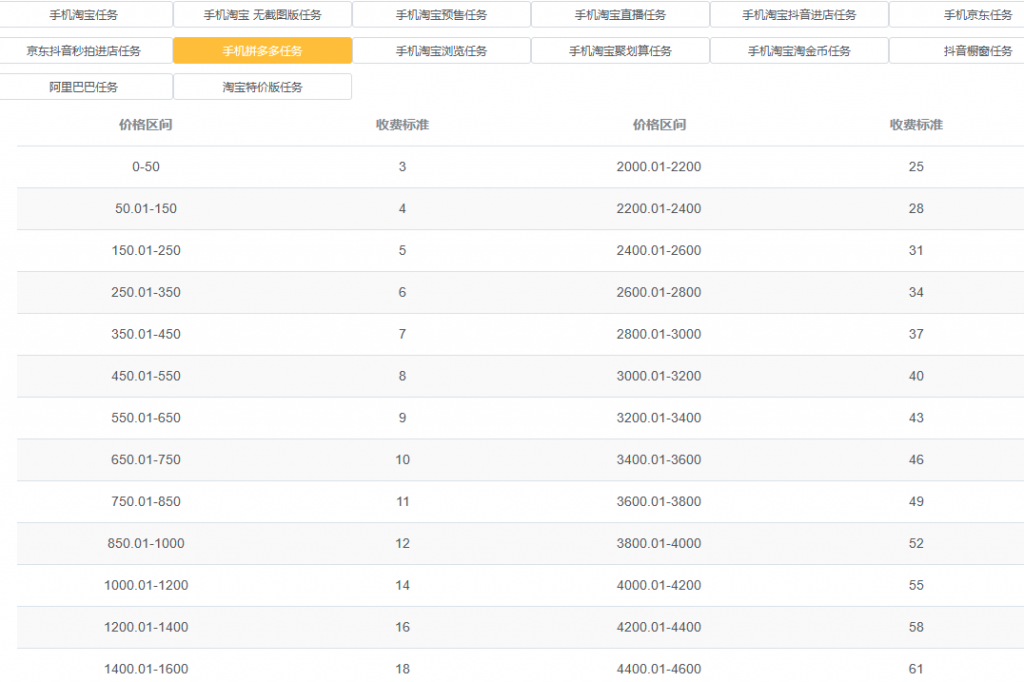
Task: Open the 手机淘宝任务 tab
Action: [x=84, y=14]
